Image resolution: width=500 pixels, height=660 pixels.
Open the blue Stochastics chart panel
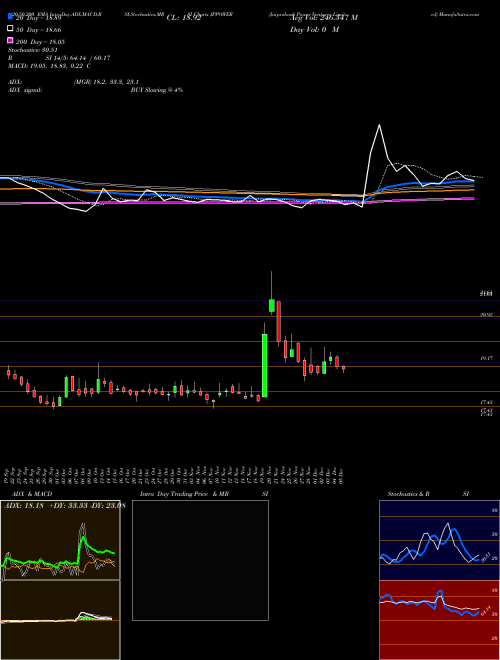[x=439, y=540]
